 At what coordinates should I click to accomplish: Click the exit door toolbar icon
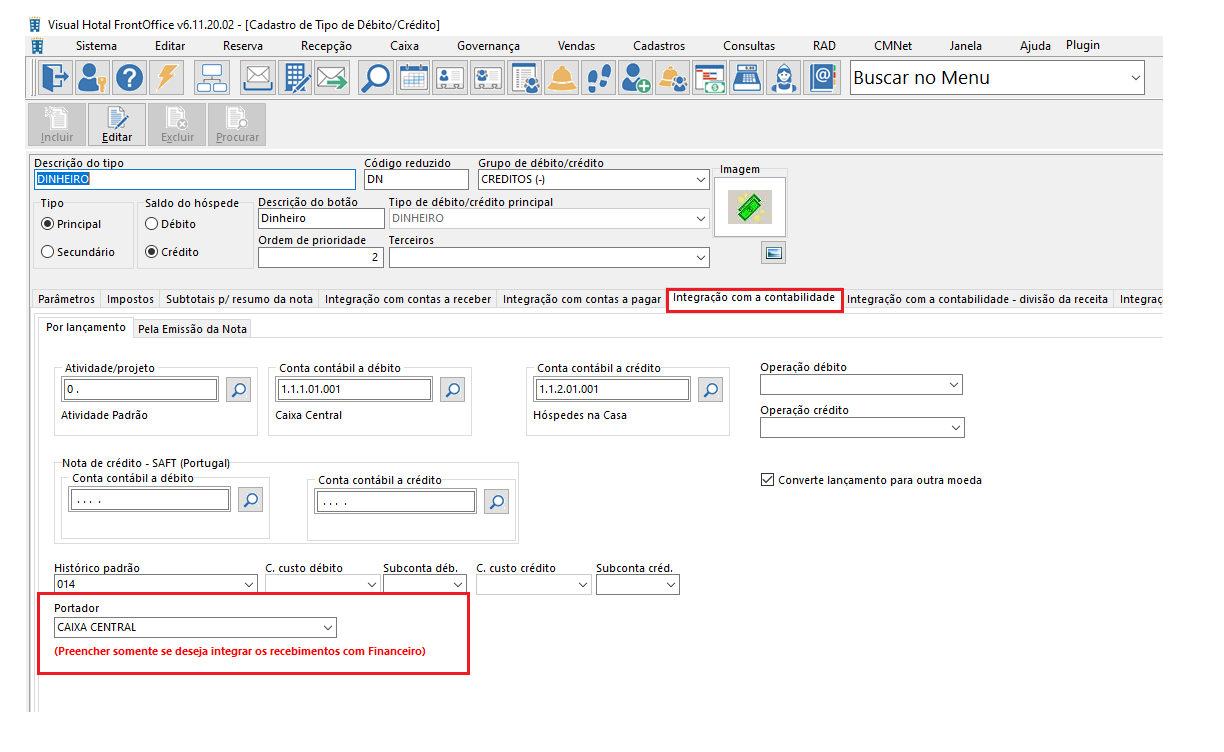[54, 77]
